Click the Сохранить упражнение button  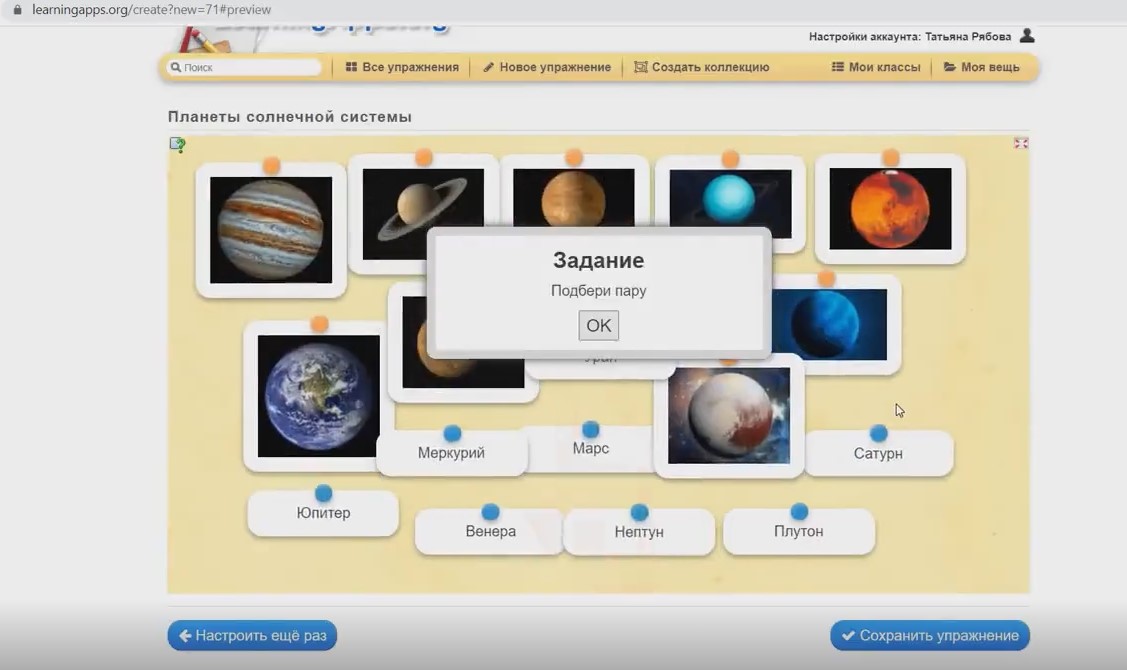929,635
